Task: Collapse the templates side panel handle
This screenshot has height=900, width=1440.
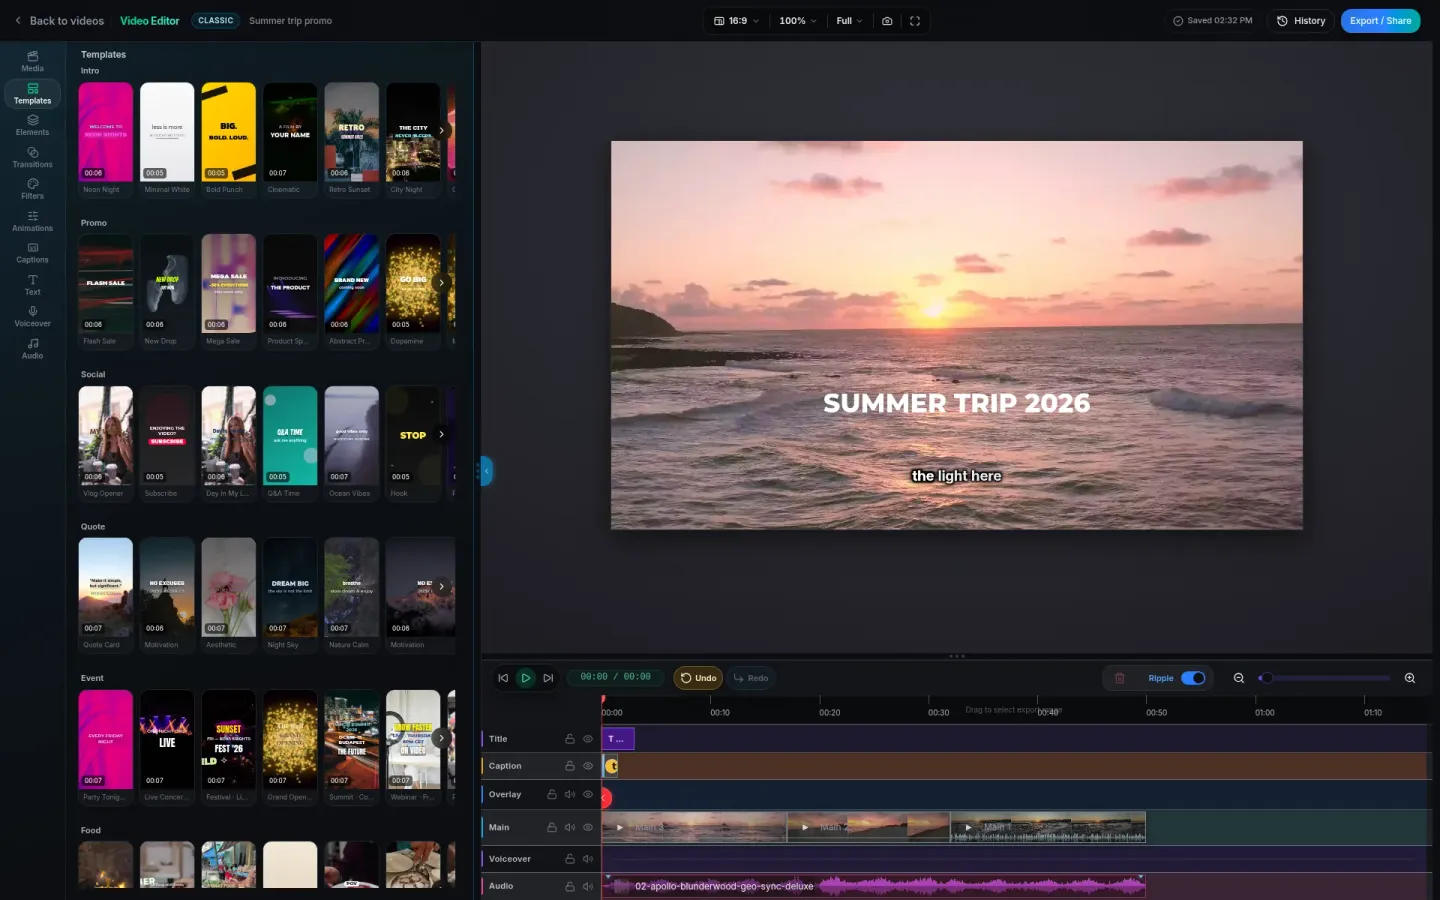Action: click(x=486, y=470)
